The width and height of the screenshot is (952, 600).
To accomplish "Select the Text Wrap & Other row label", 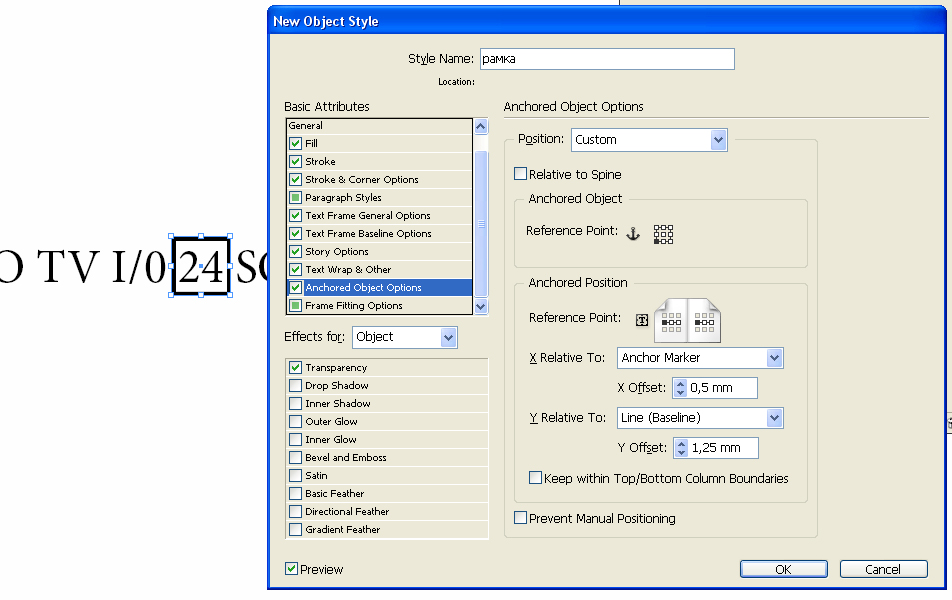I will pos(348,269).
